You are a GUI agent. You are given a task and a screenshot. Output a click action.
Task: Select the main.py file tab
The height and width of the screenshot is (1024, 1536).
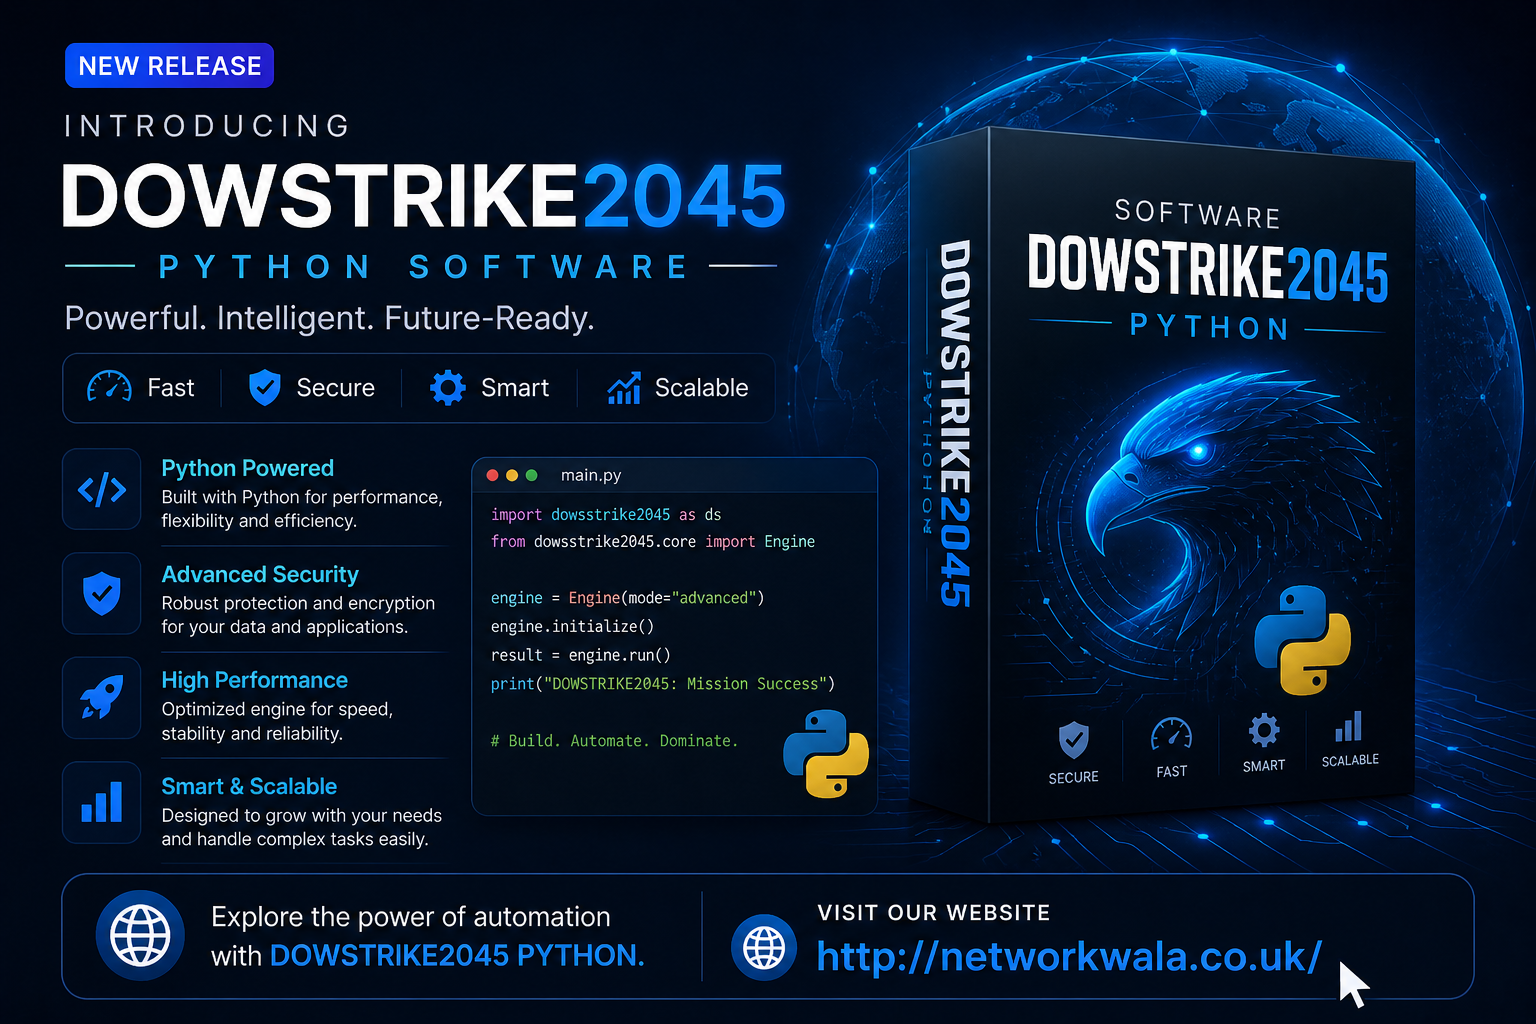tap(591, 475)
